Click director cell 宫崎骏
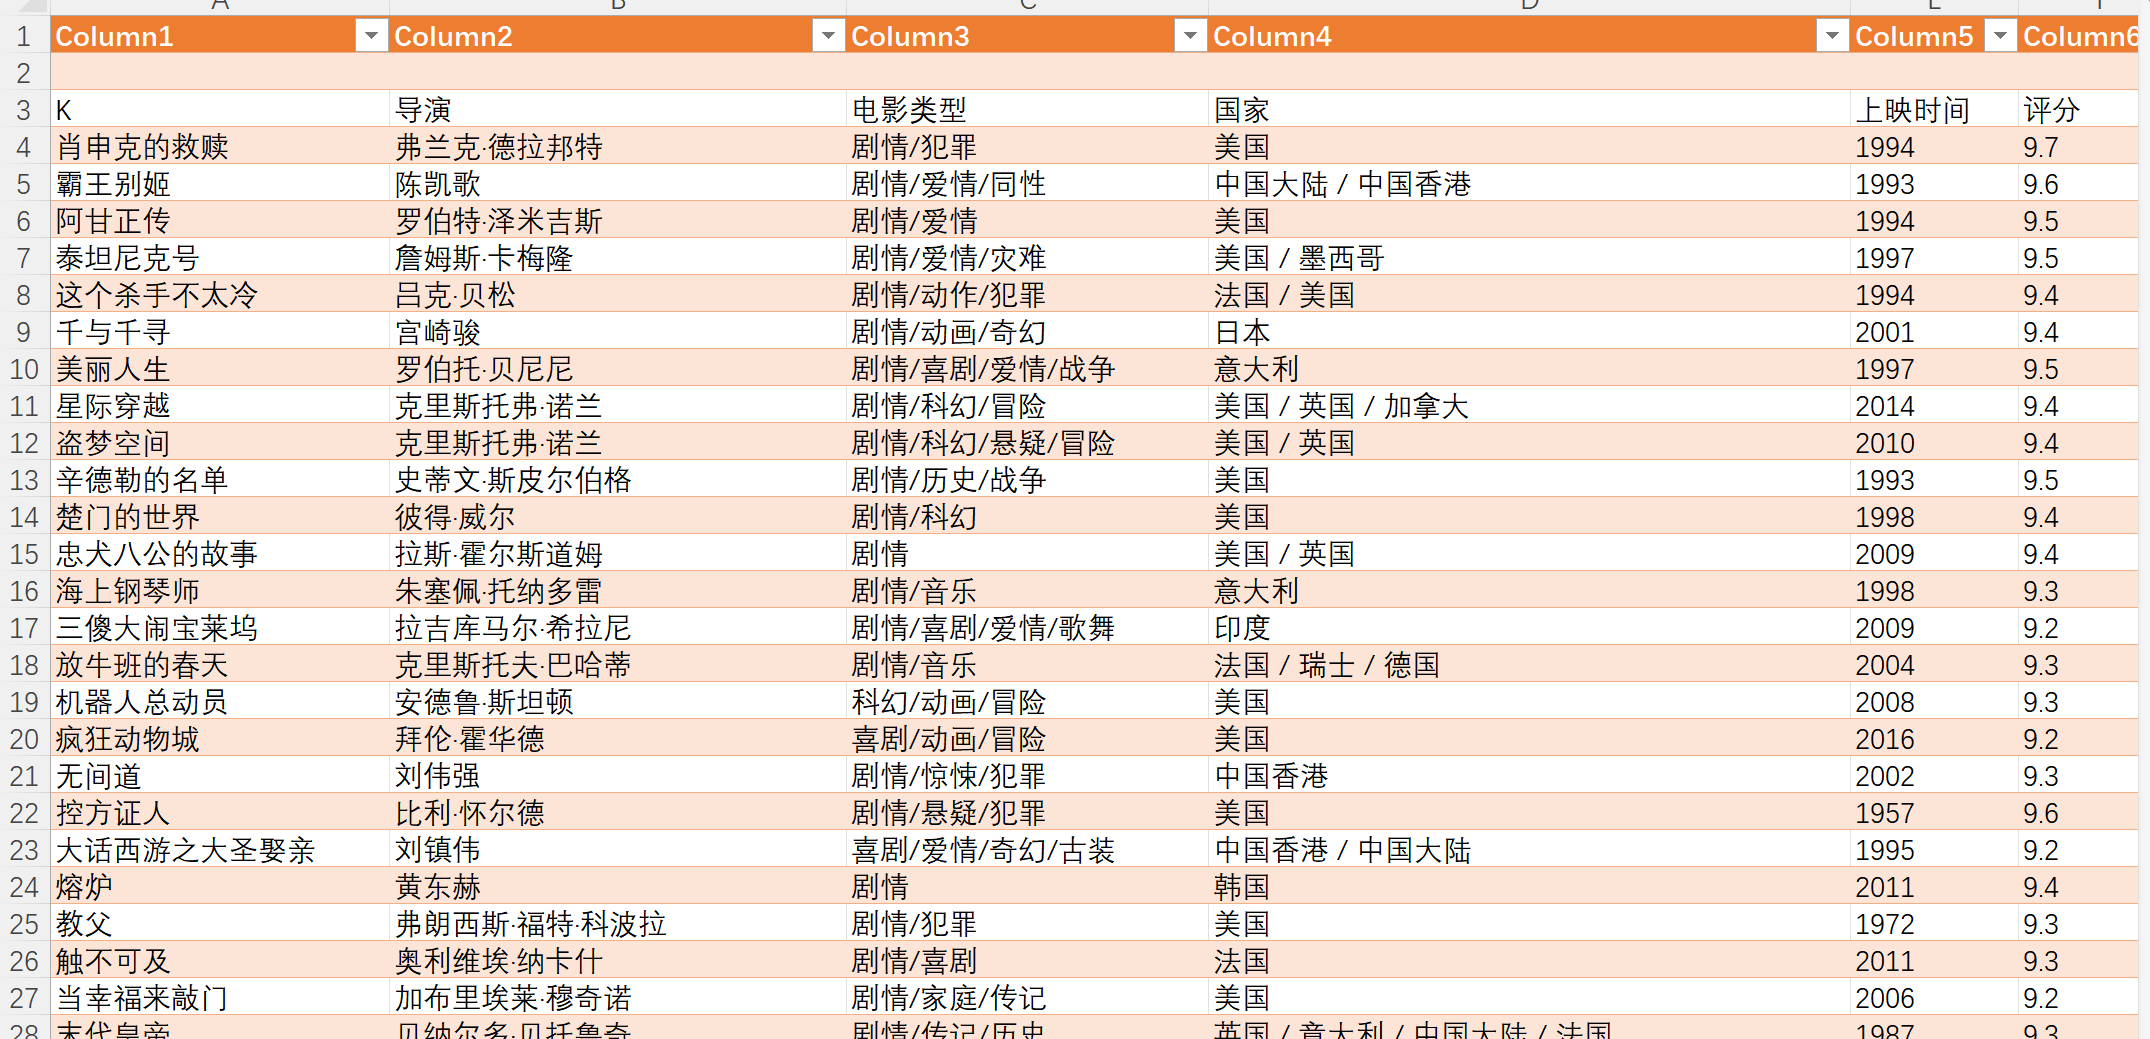Image resolution: width=2150 pixels, height=1039 pixels. click(x=618, y=332)
